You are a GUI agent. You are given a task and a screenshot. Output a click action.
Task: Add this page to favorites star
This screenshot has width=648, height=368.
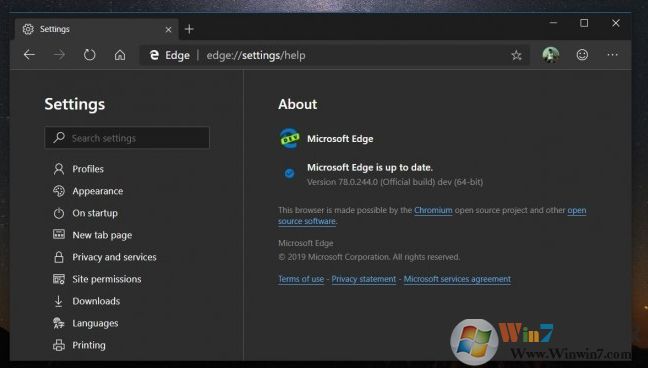[x=516, y=55]
